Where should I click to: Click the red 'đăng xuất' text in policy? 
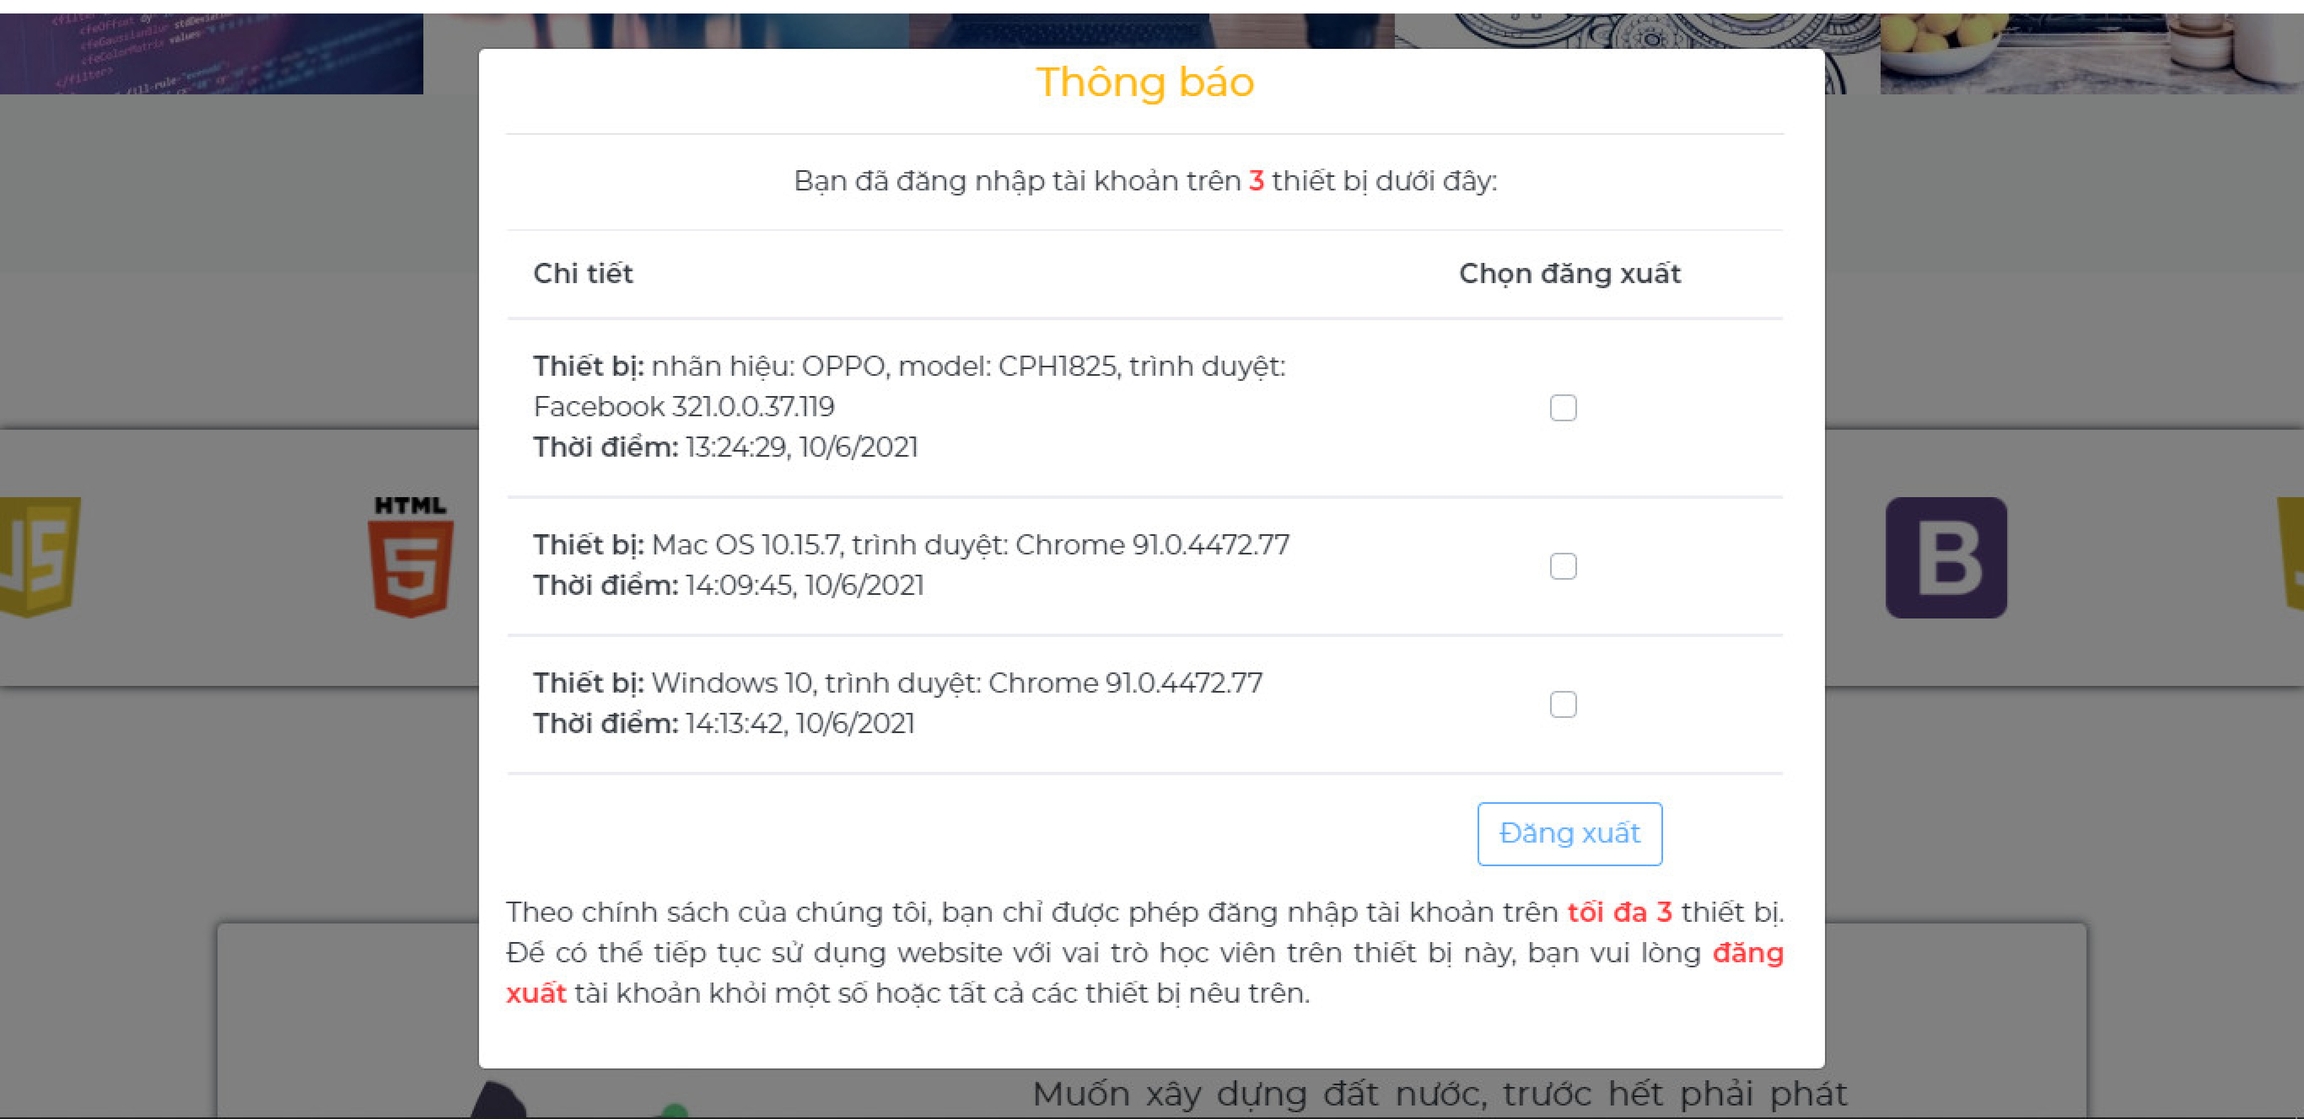1748,953
